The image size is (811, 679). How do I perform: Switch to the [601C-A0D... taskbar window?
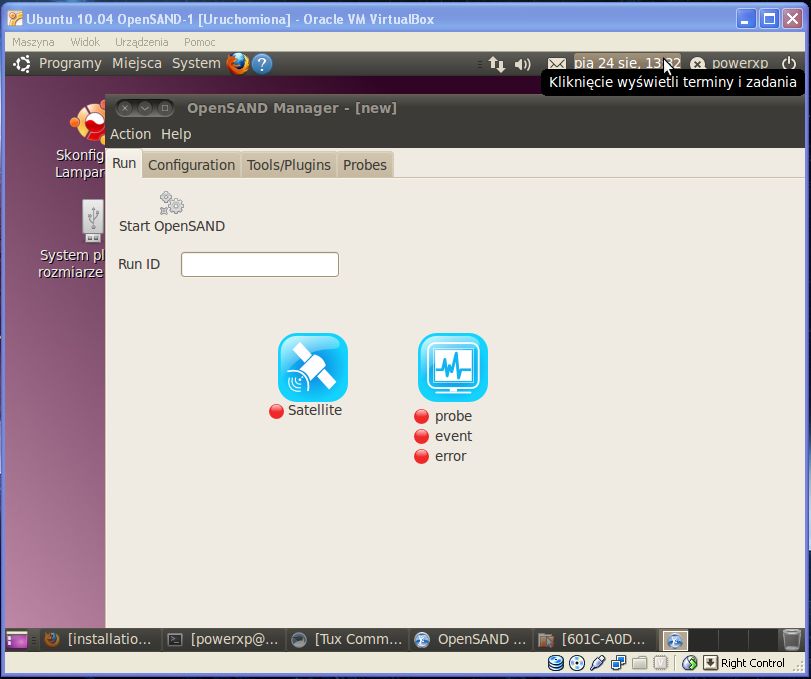click(x=595, y=640)
